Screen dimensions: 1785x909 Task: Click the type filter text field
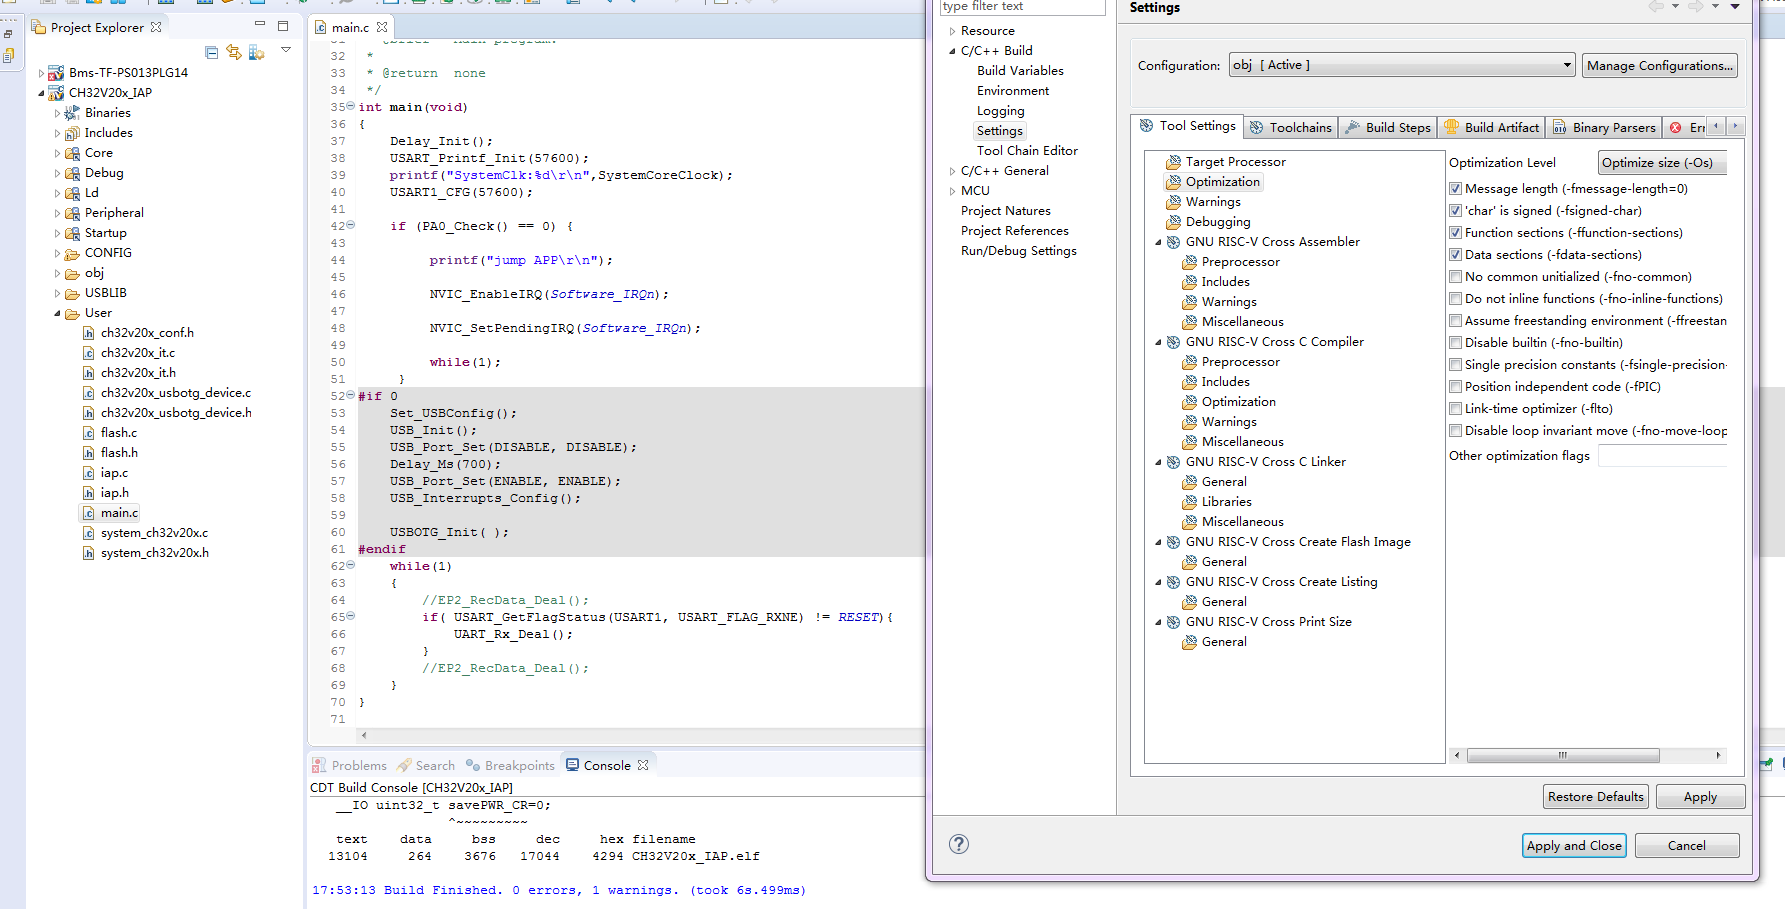(1022, 7)
